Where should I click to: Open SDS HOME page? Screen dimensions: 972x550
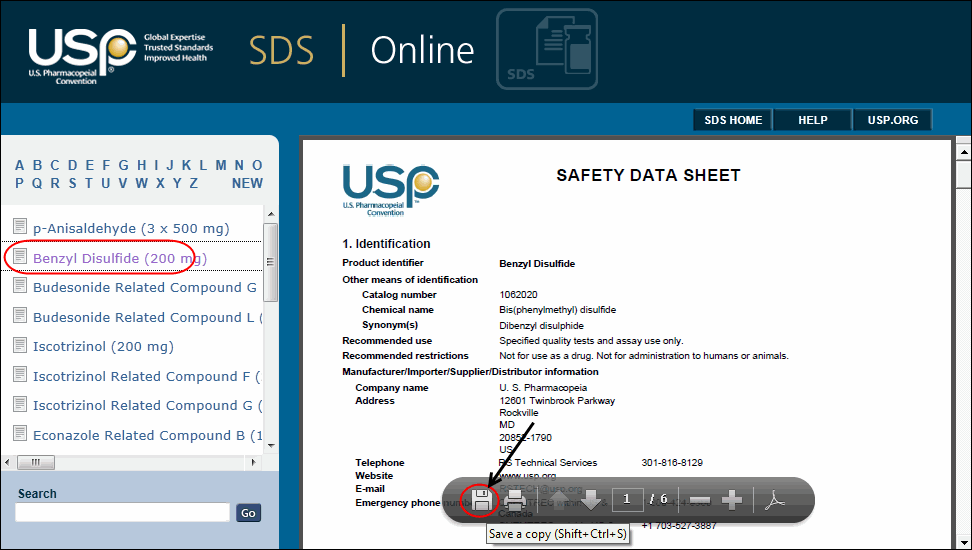point(733,120)
